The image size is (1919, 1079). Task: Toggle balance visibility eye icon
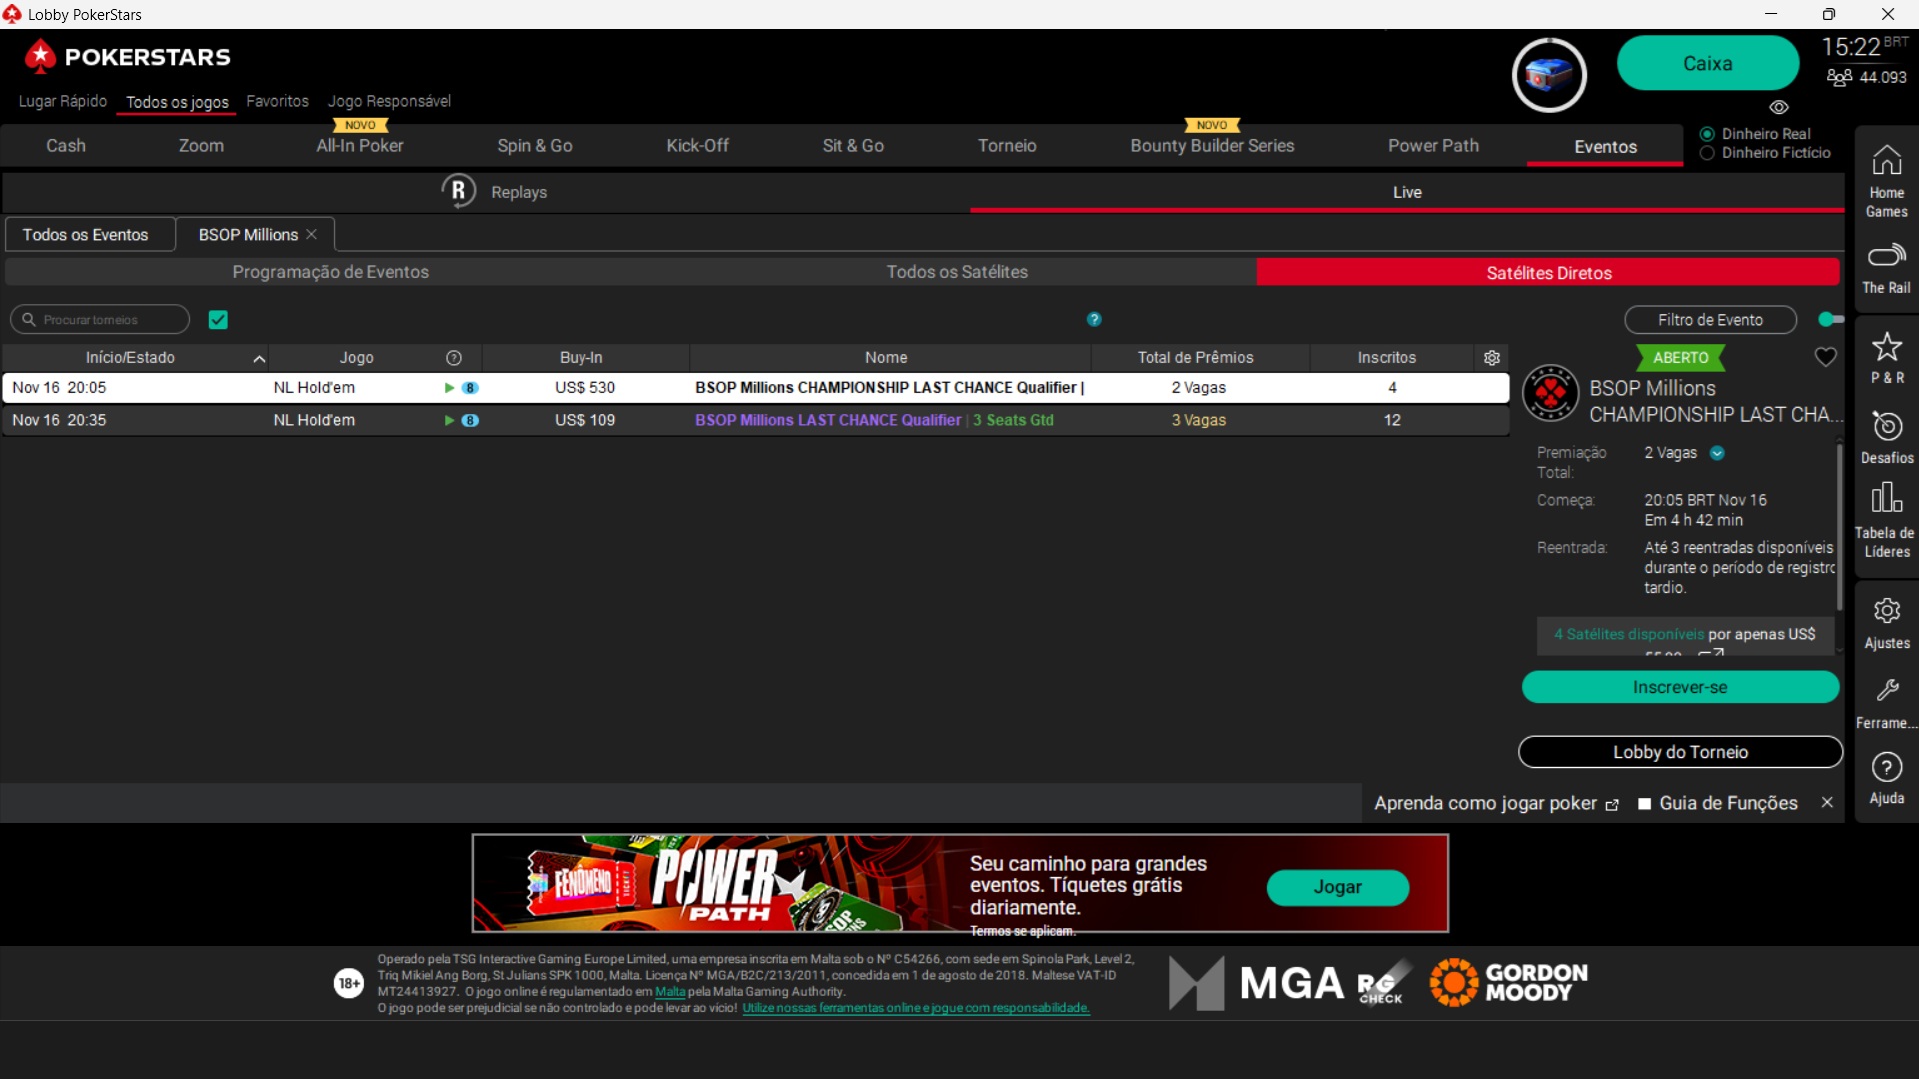coord(1778,107)
